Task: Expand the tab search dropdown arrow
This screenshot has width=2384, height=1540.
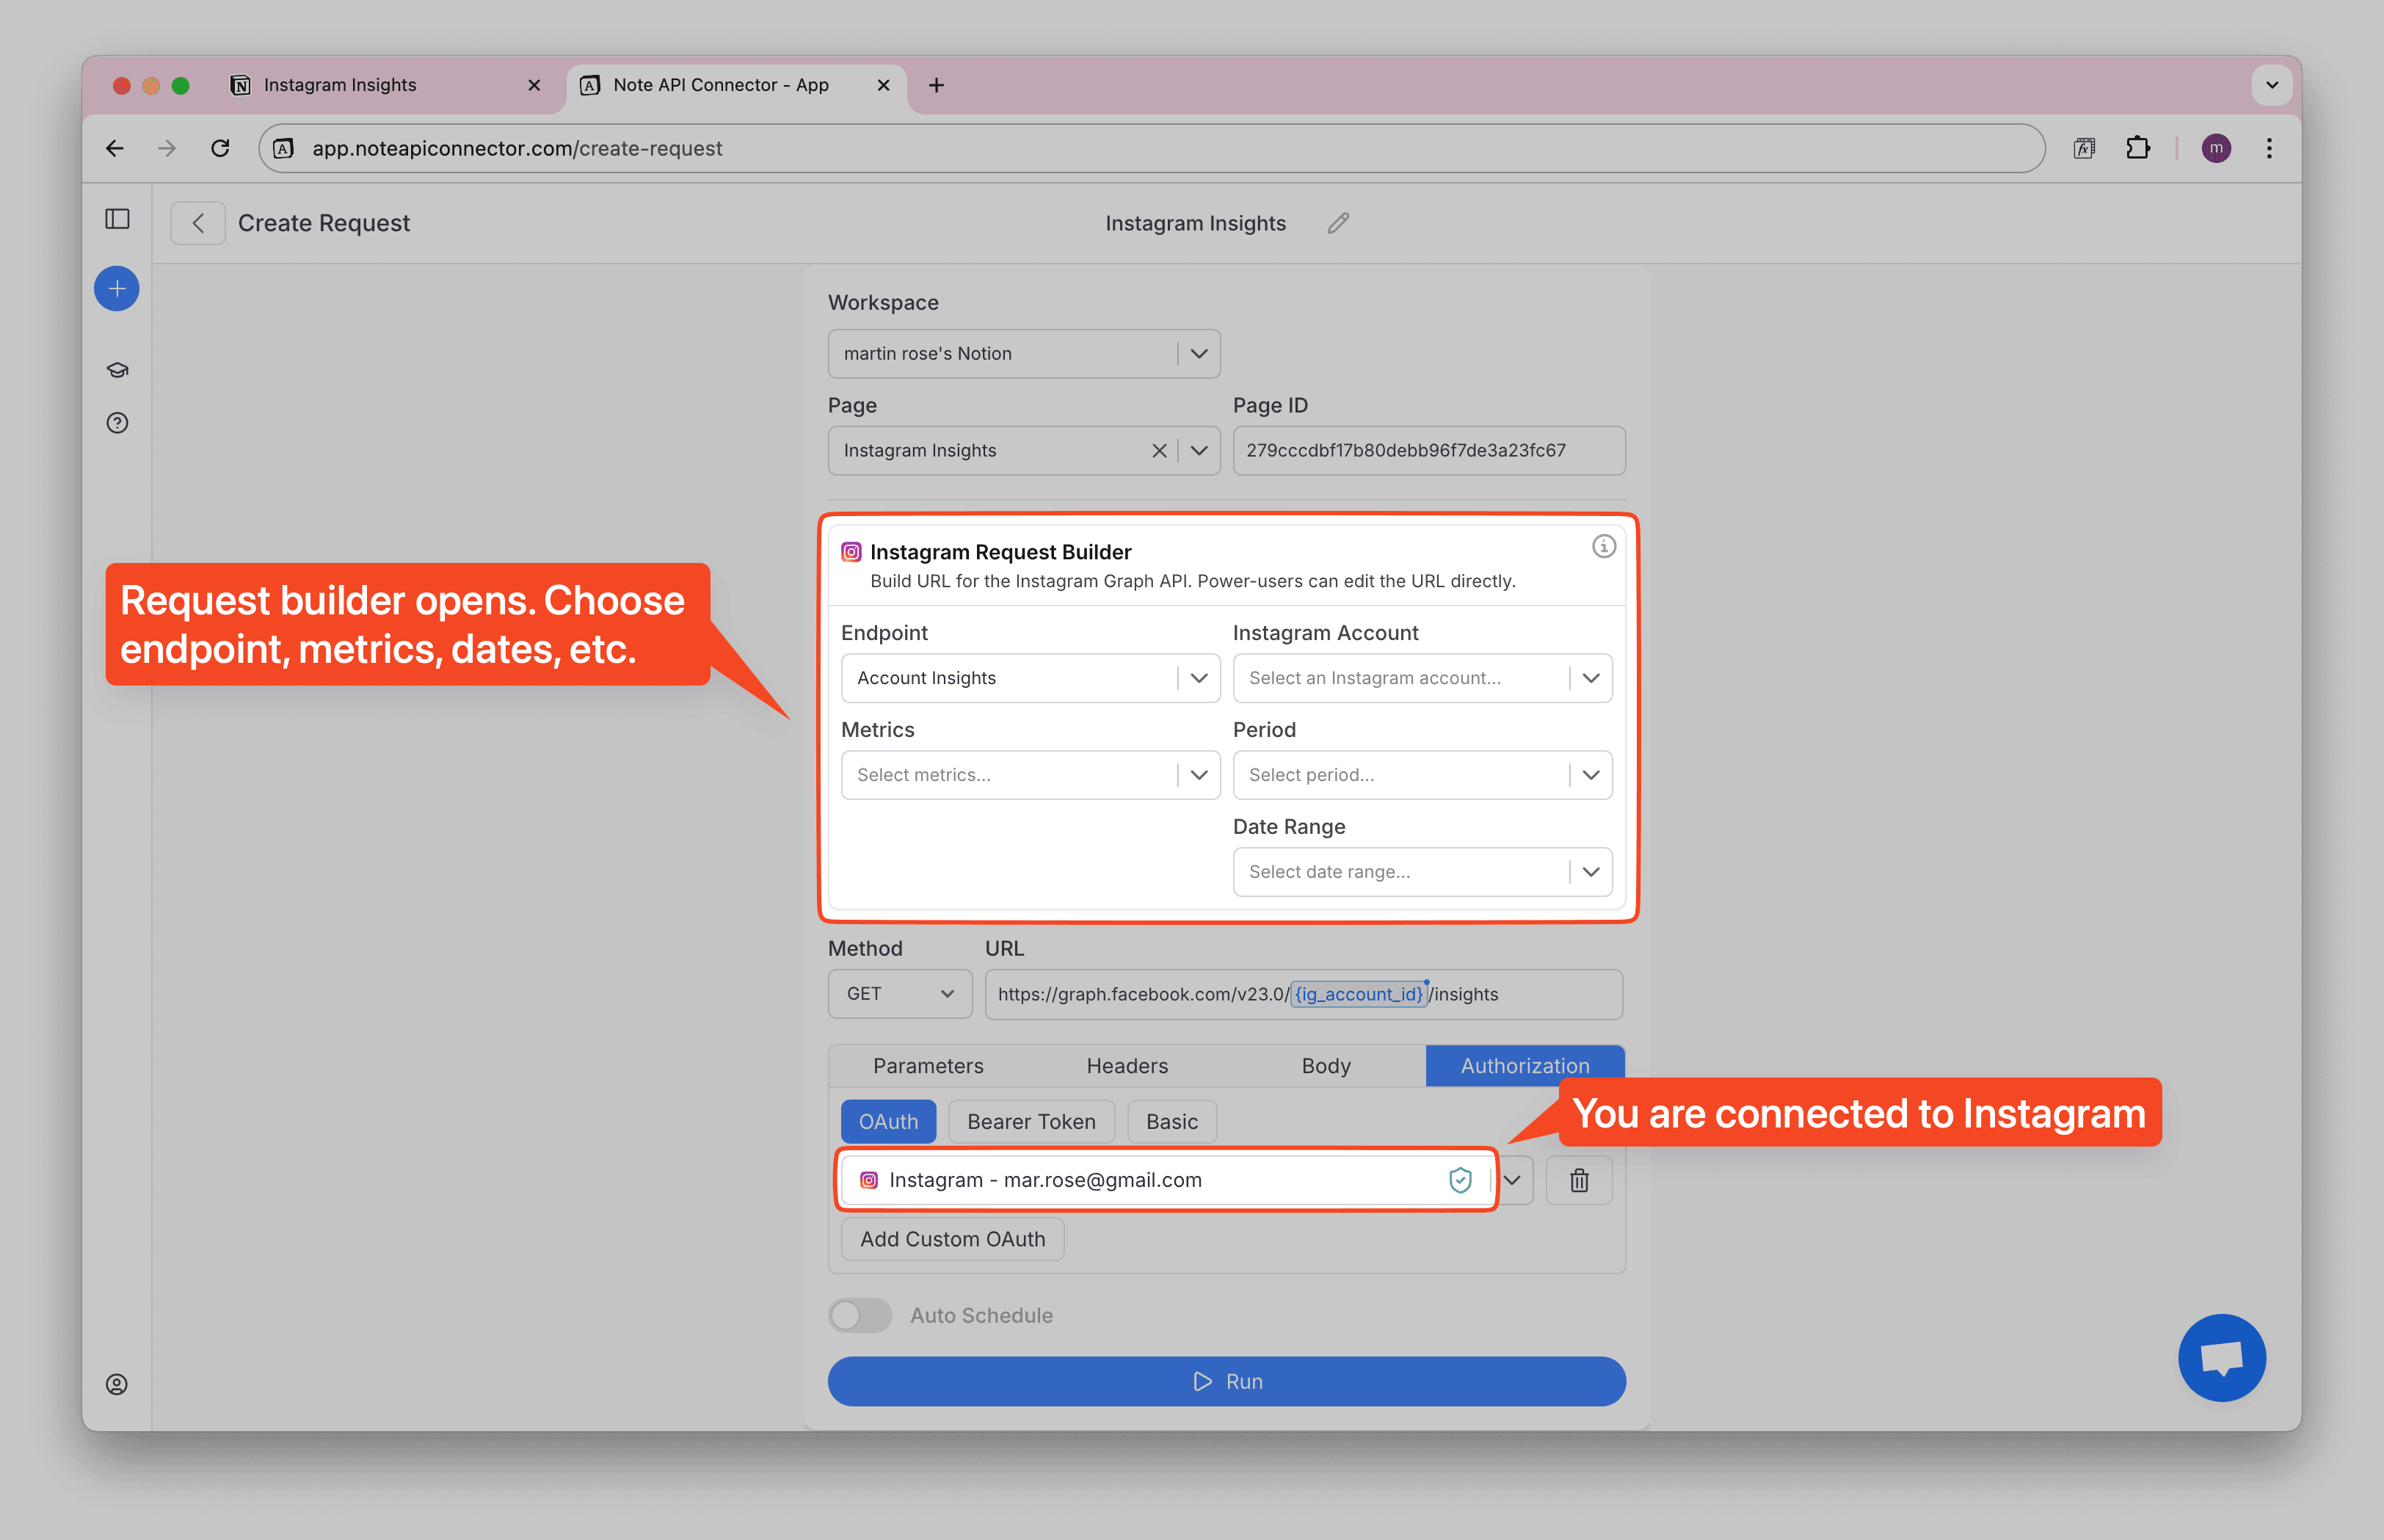Action: 2272,85
